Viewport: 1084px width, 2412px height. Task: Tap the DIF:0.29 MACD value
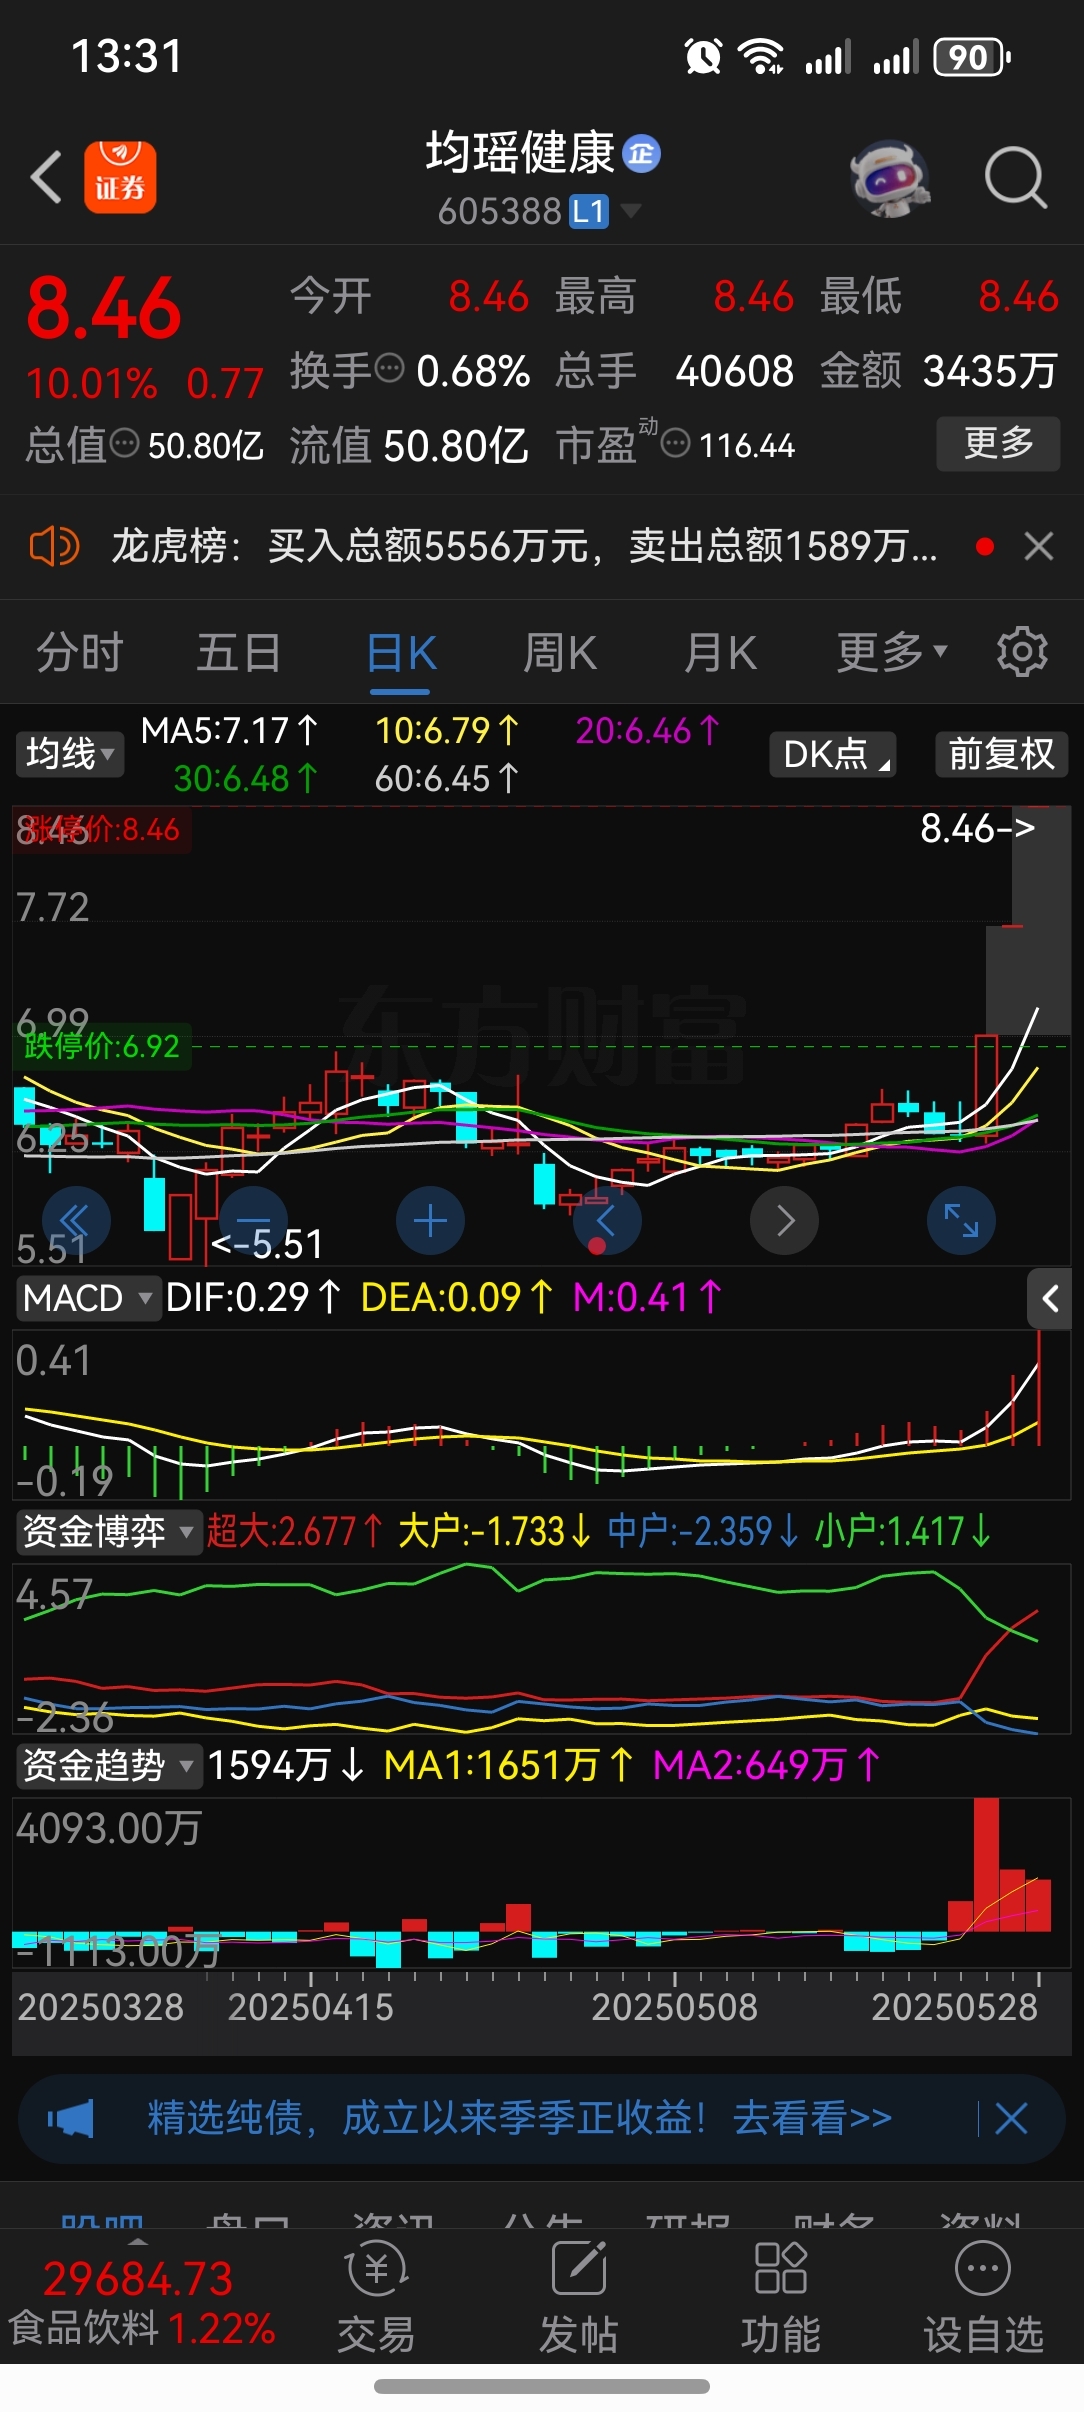[252, 1298]
